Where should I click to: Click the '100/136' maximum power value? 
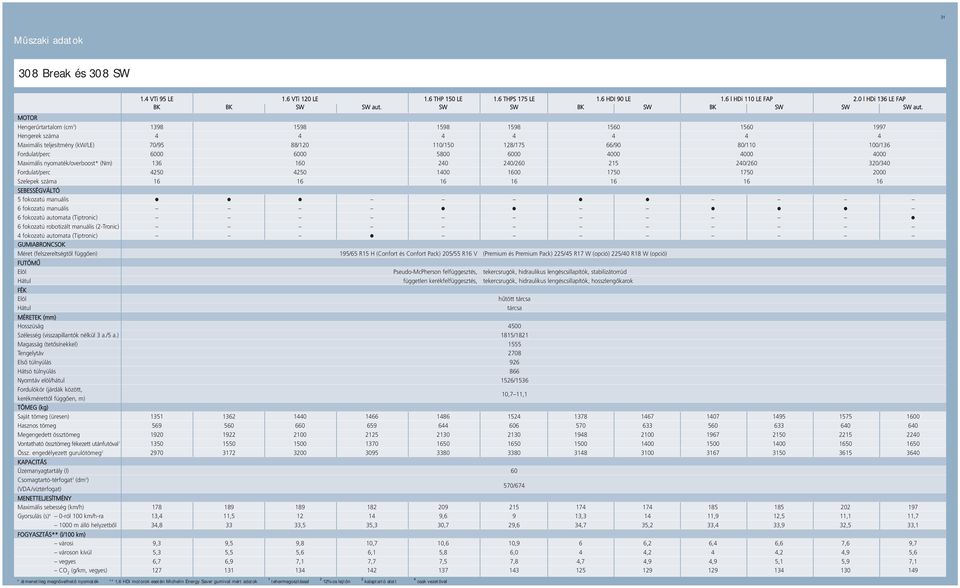879,145
